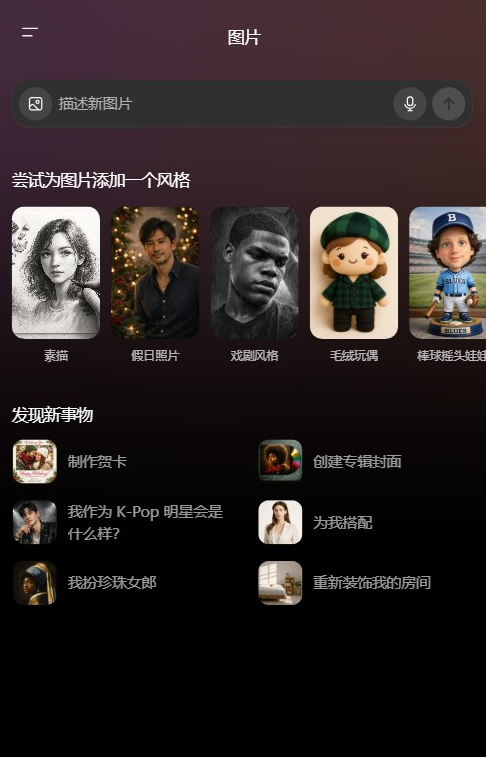Open 我作为 K-Pop 明星会是什么样 suggestion
Viewport: 486px width, 757px height.
[145, 522]
